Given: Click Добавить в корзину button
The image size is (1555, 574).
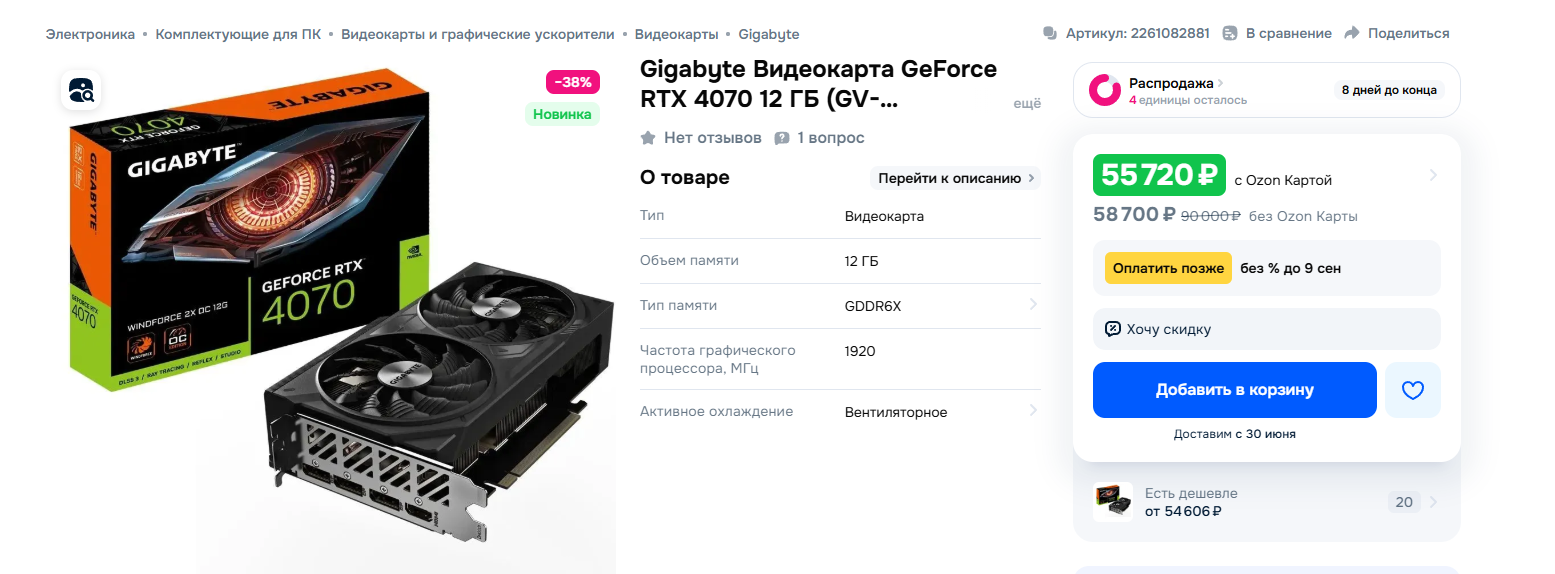Looking at the screenshot, I should click(1234, 390).
